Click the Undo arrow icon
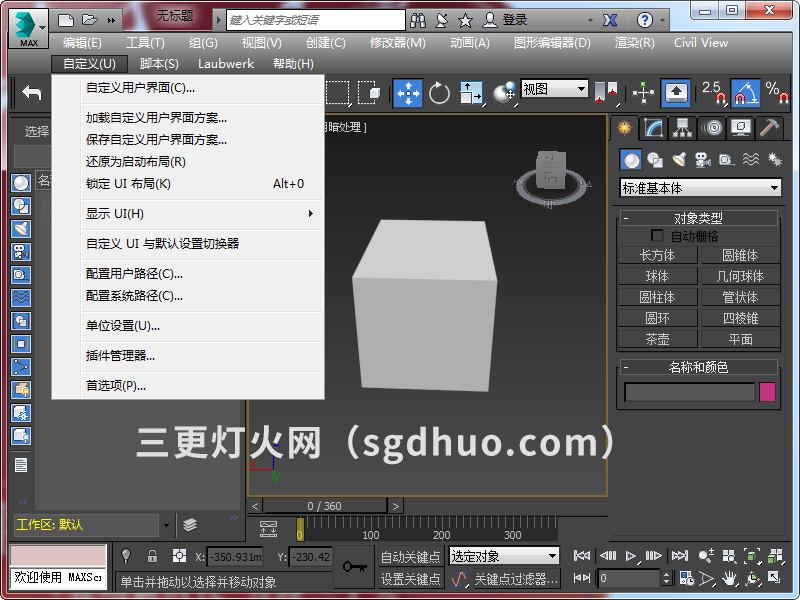This screenshot has height=600, width=800. point(32,92)
